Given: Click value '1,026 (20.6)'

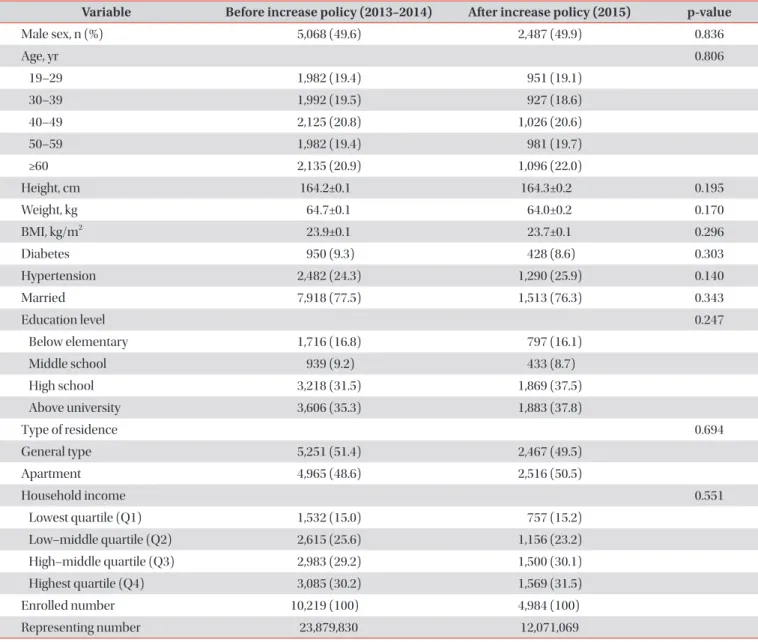Looking at the screenshot, I should (550, 122).
